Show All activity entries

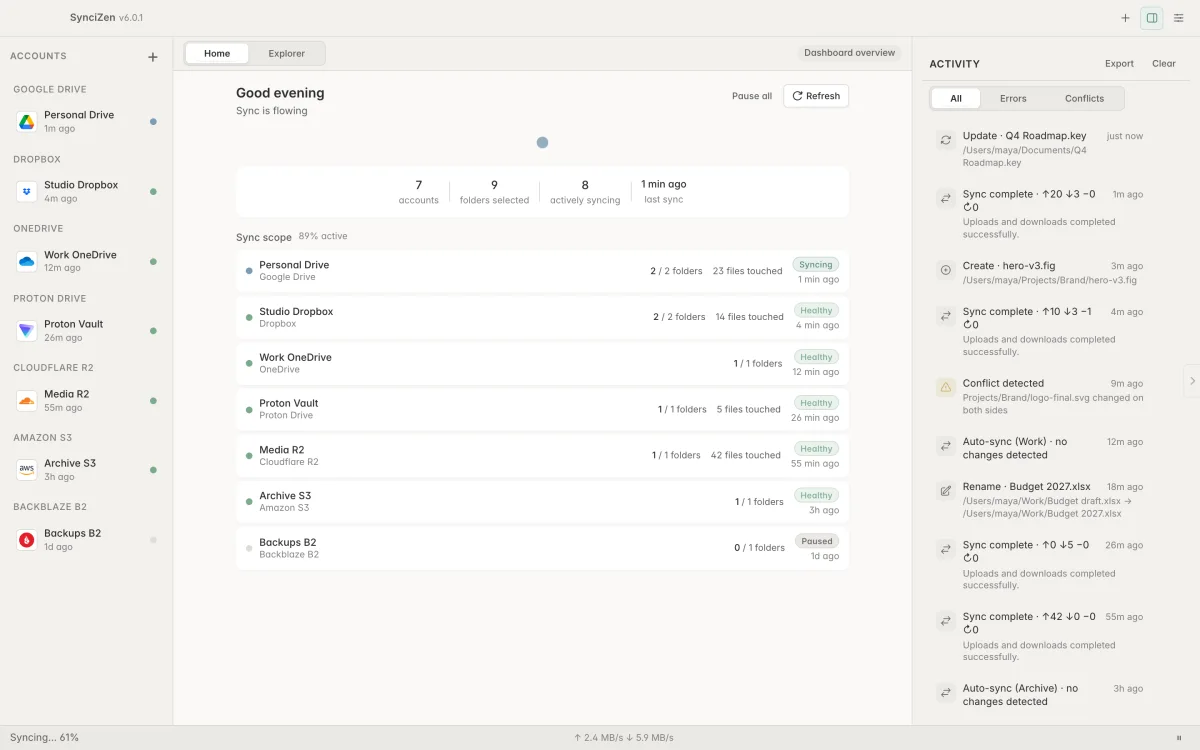[956, 98]
